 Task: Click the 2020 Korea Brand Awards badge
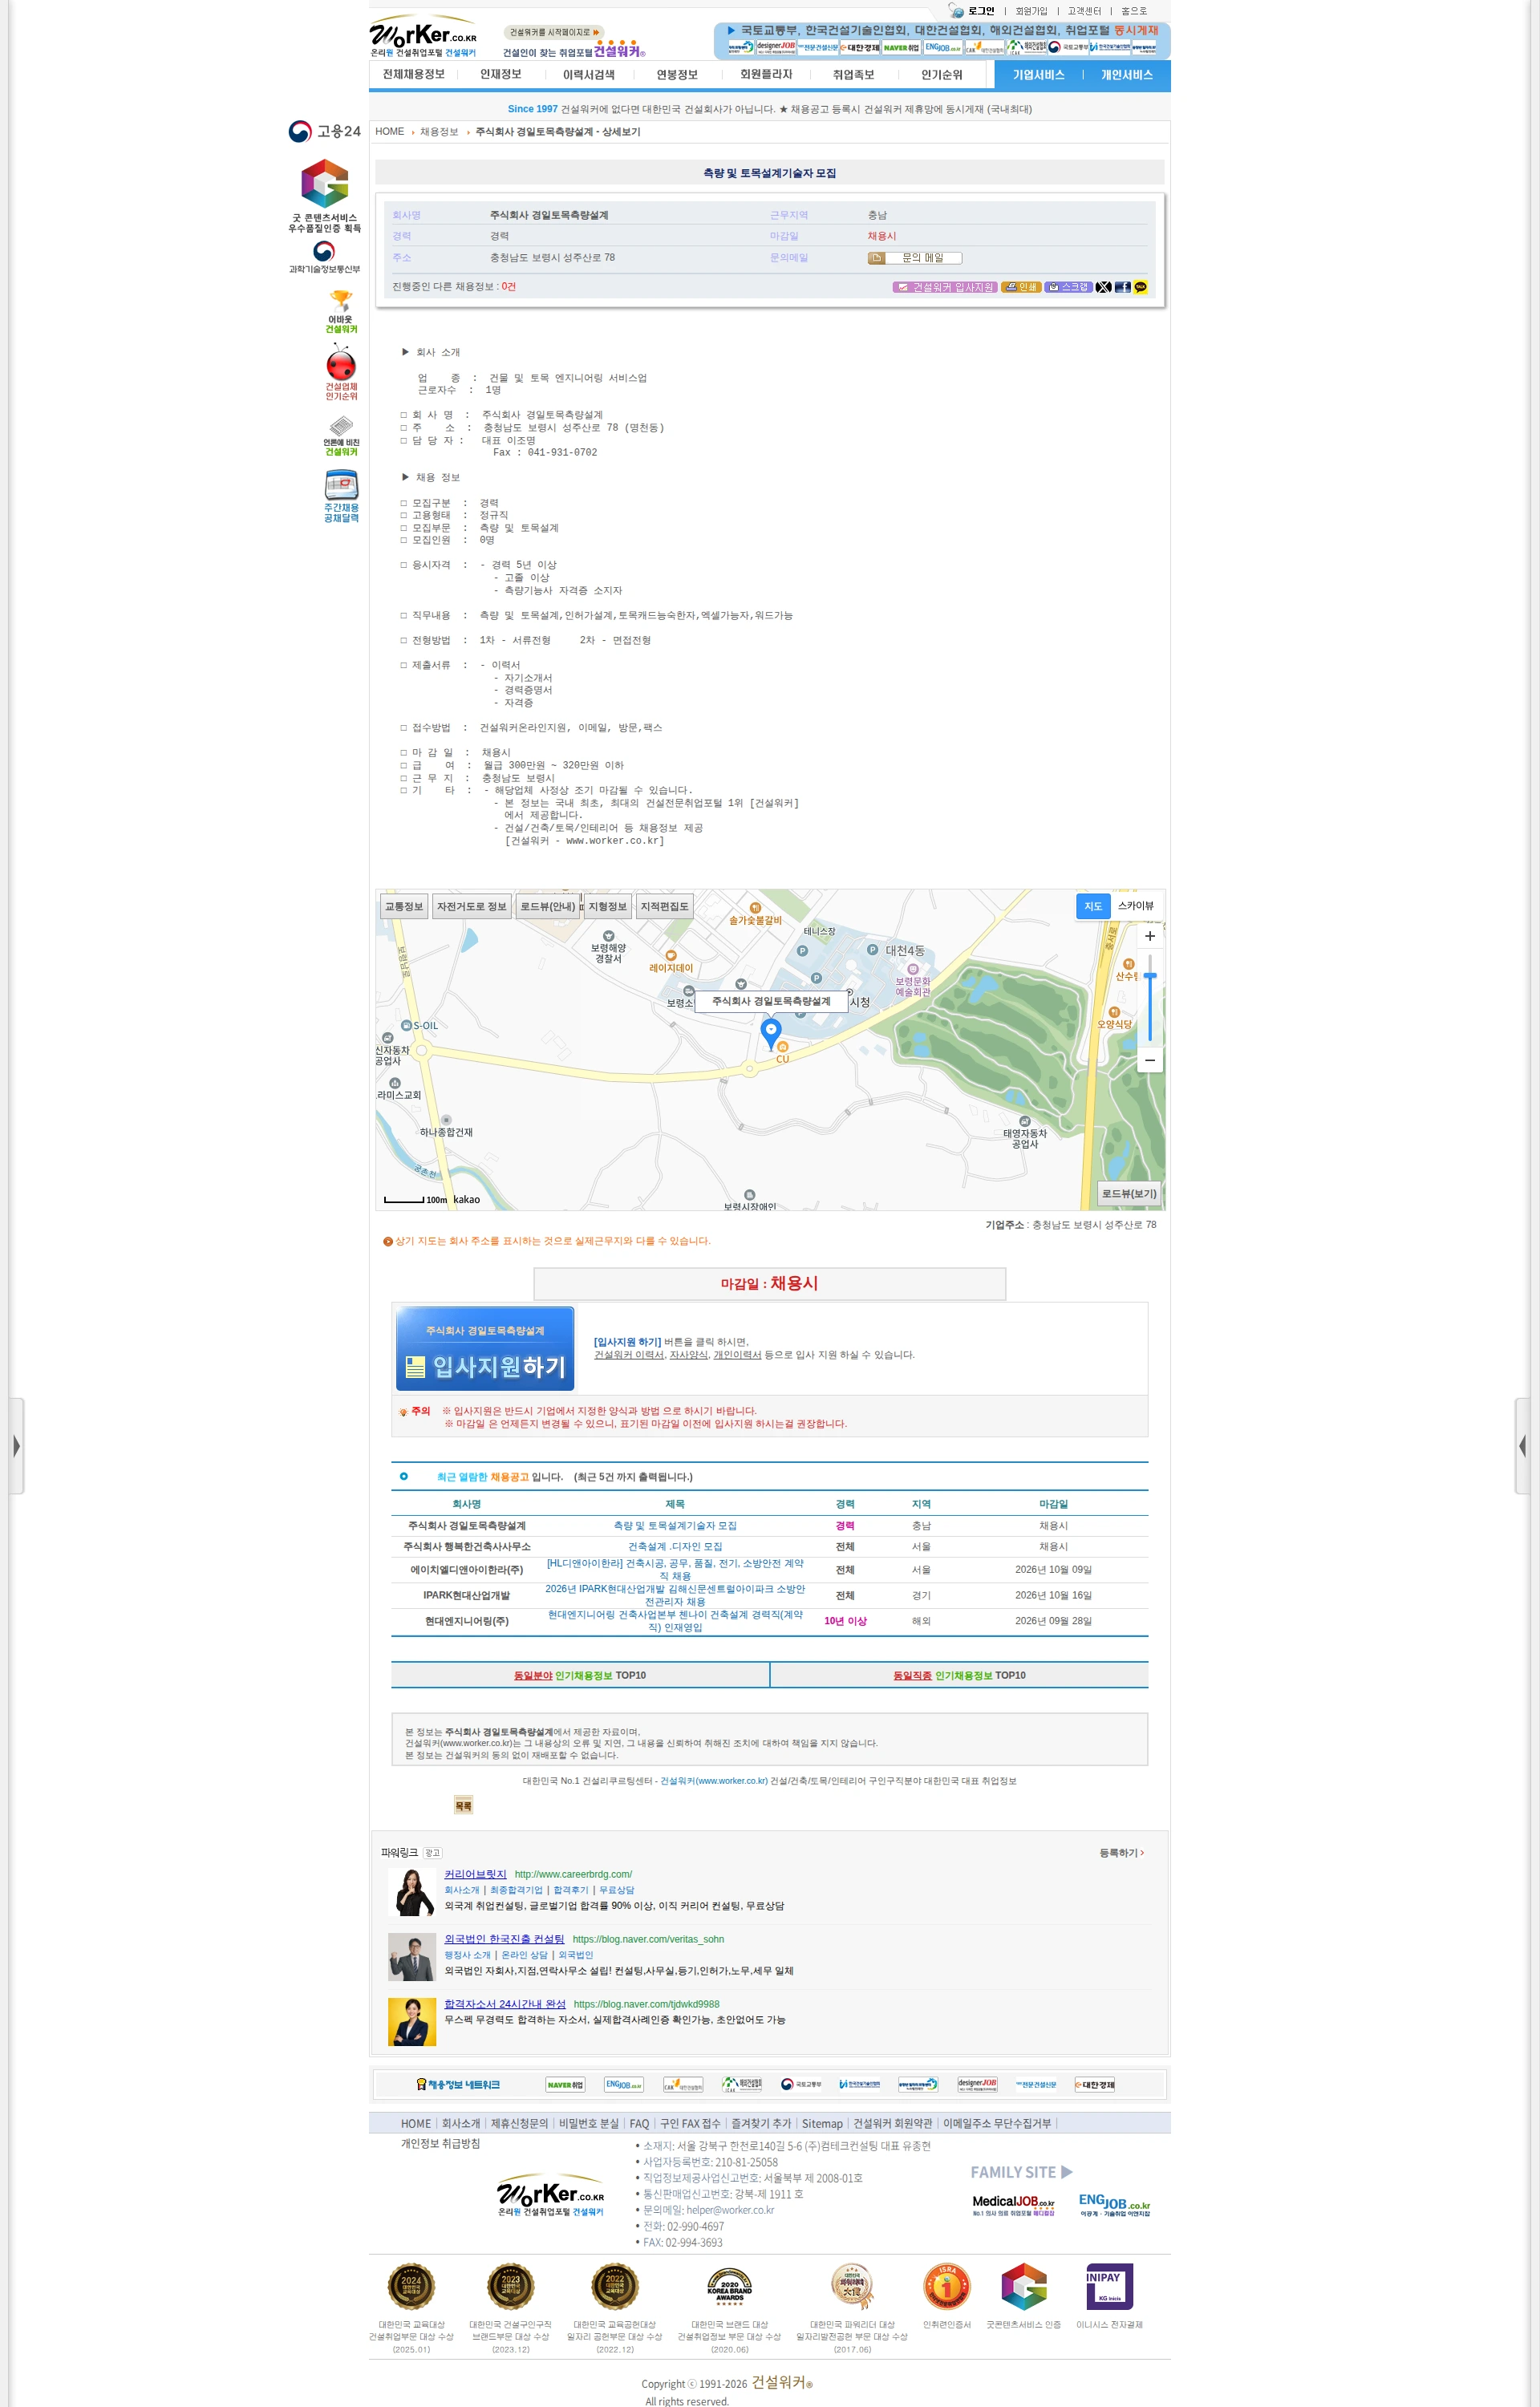point(729,2287)
